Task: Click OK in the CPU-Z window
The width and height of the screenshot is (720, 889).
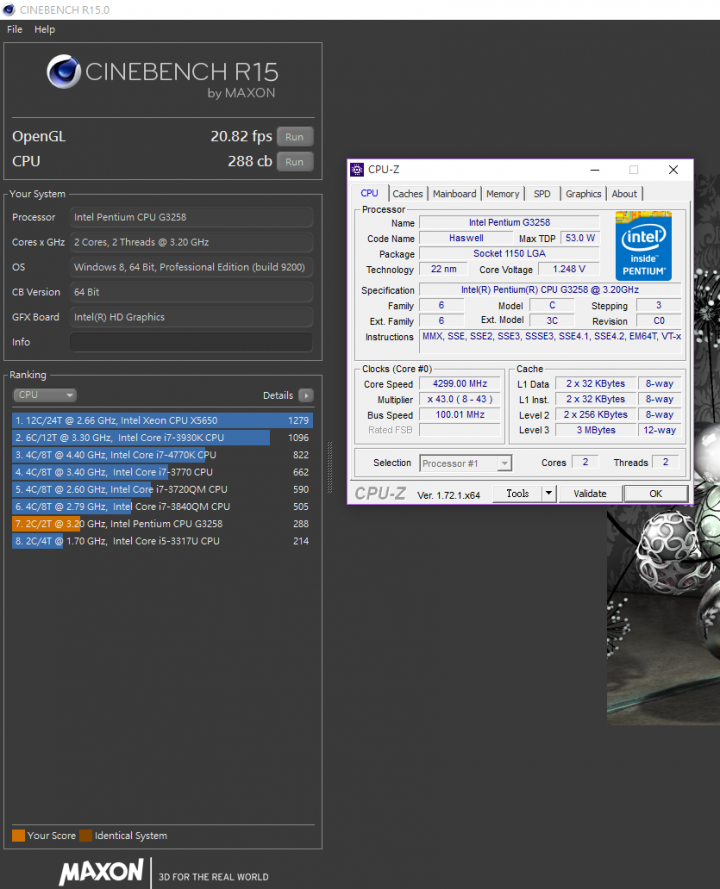Action: [655, 494]
